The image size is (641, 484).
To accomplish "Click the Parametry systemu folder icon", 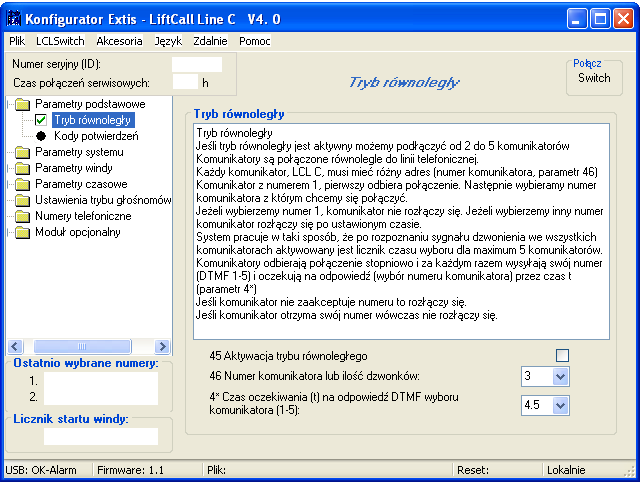I will click(x=22, y=153).
